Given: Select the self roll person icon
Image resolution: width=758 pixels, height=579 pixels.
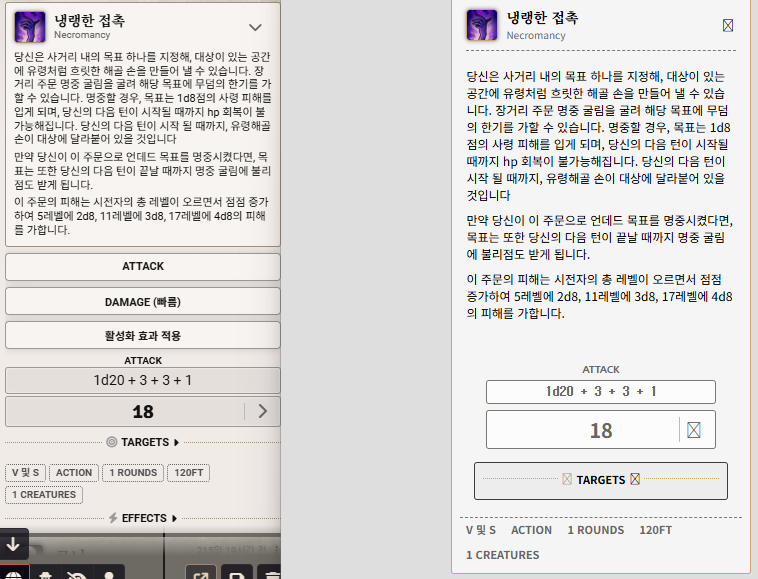Looking at the screenshot, I should click(x=109, y=573).
